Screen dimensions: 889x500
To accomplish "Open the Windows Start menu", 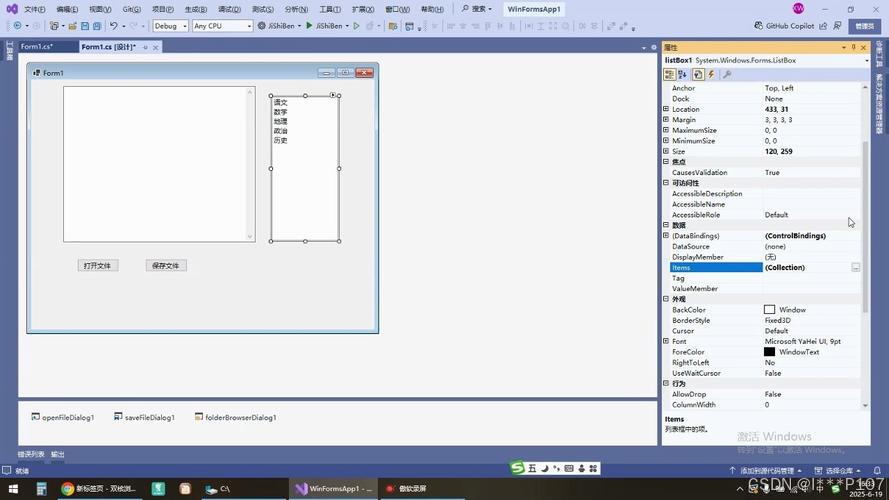I will pyautogui.click(x=13, y=489).
